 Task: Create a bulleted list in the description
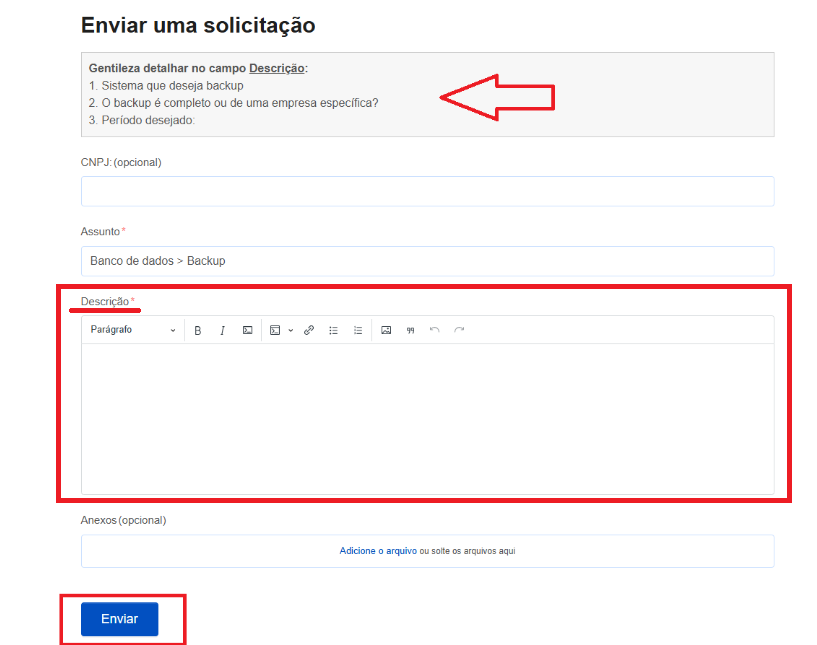click(333, 330)
